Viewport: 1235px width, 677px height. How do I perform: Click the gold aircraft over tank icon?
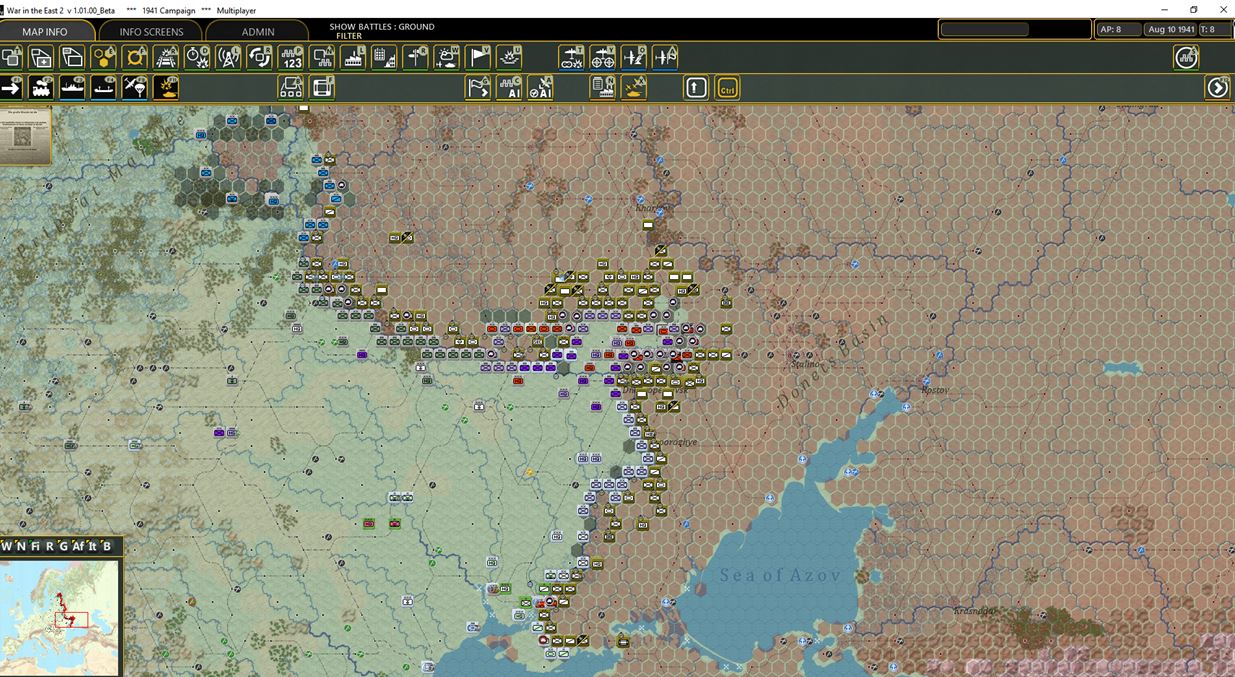[x=634, y=88]
